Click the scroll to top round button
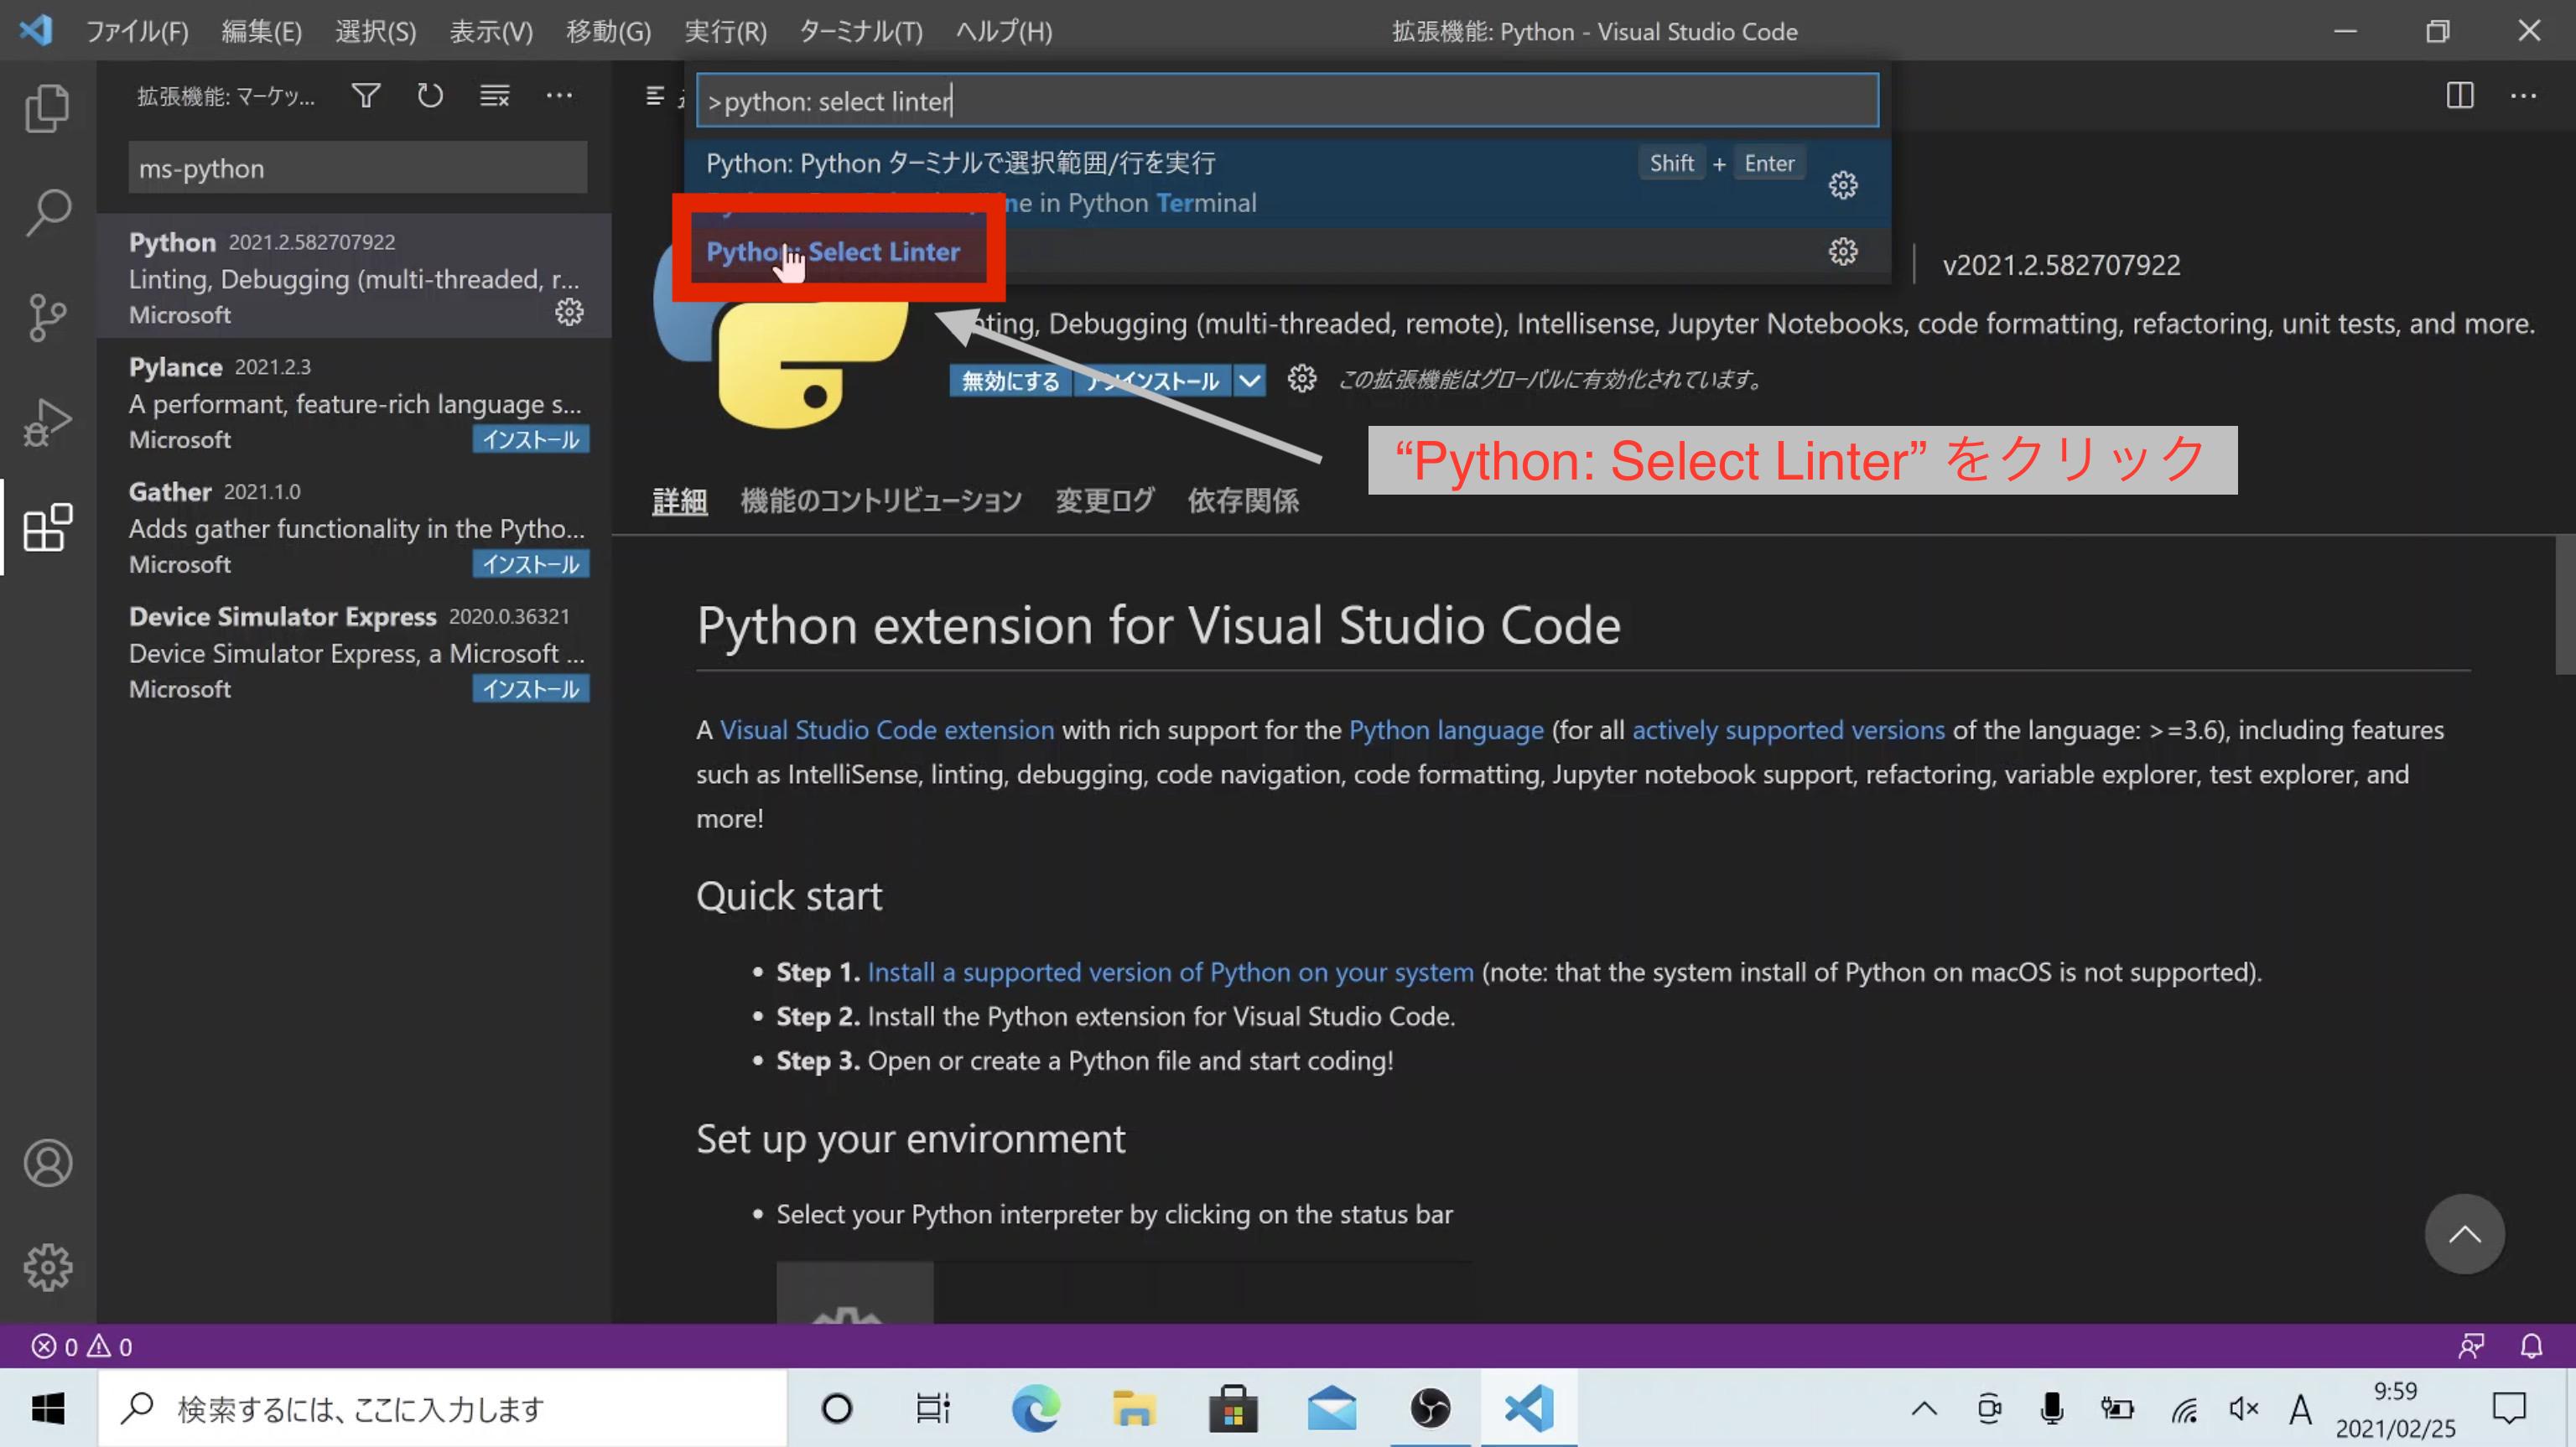The width and height of the screenshot is (2576, 1447). 2464,1233
